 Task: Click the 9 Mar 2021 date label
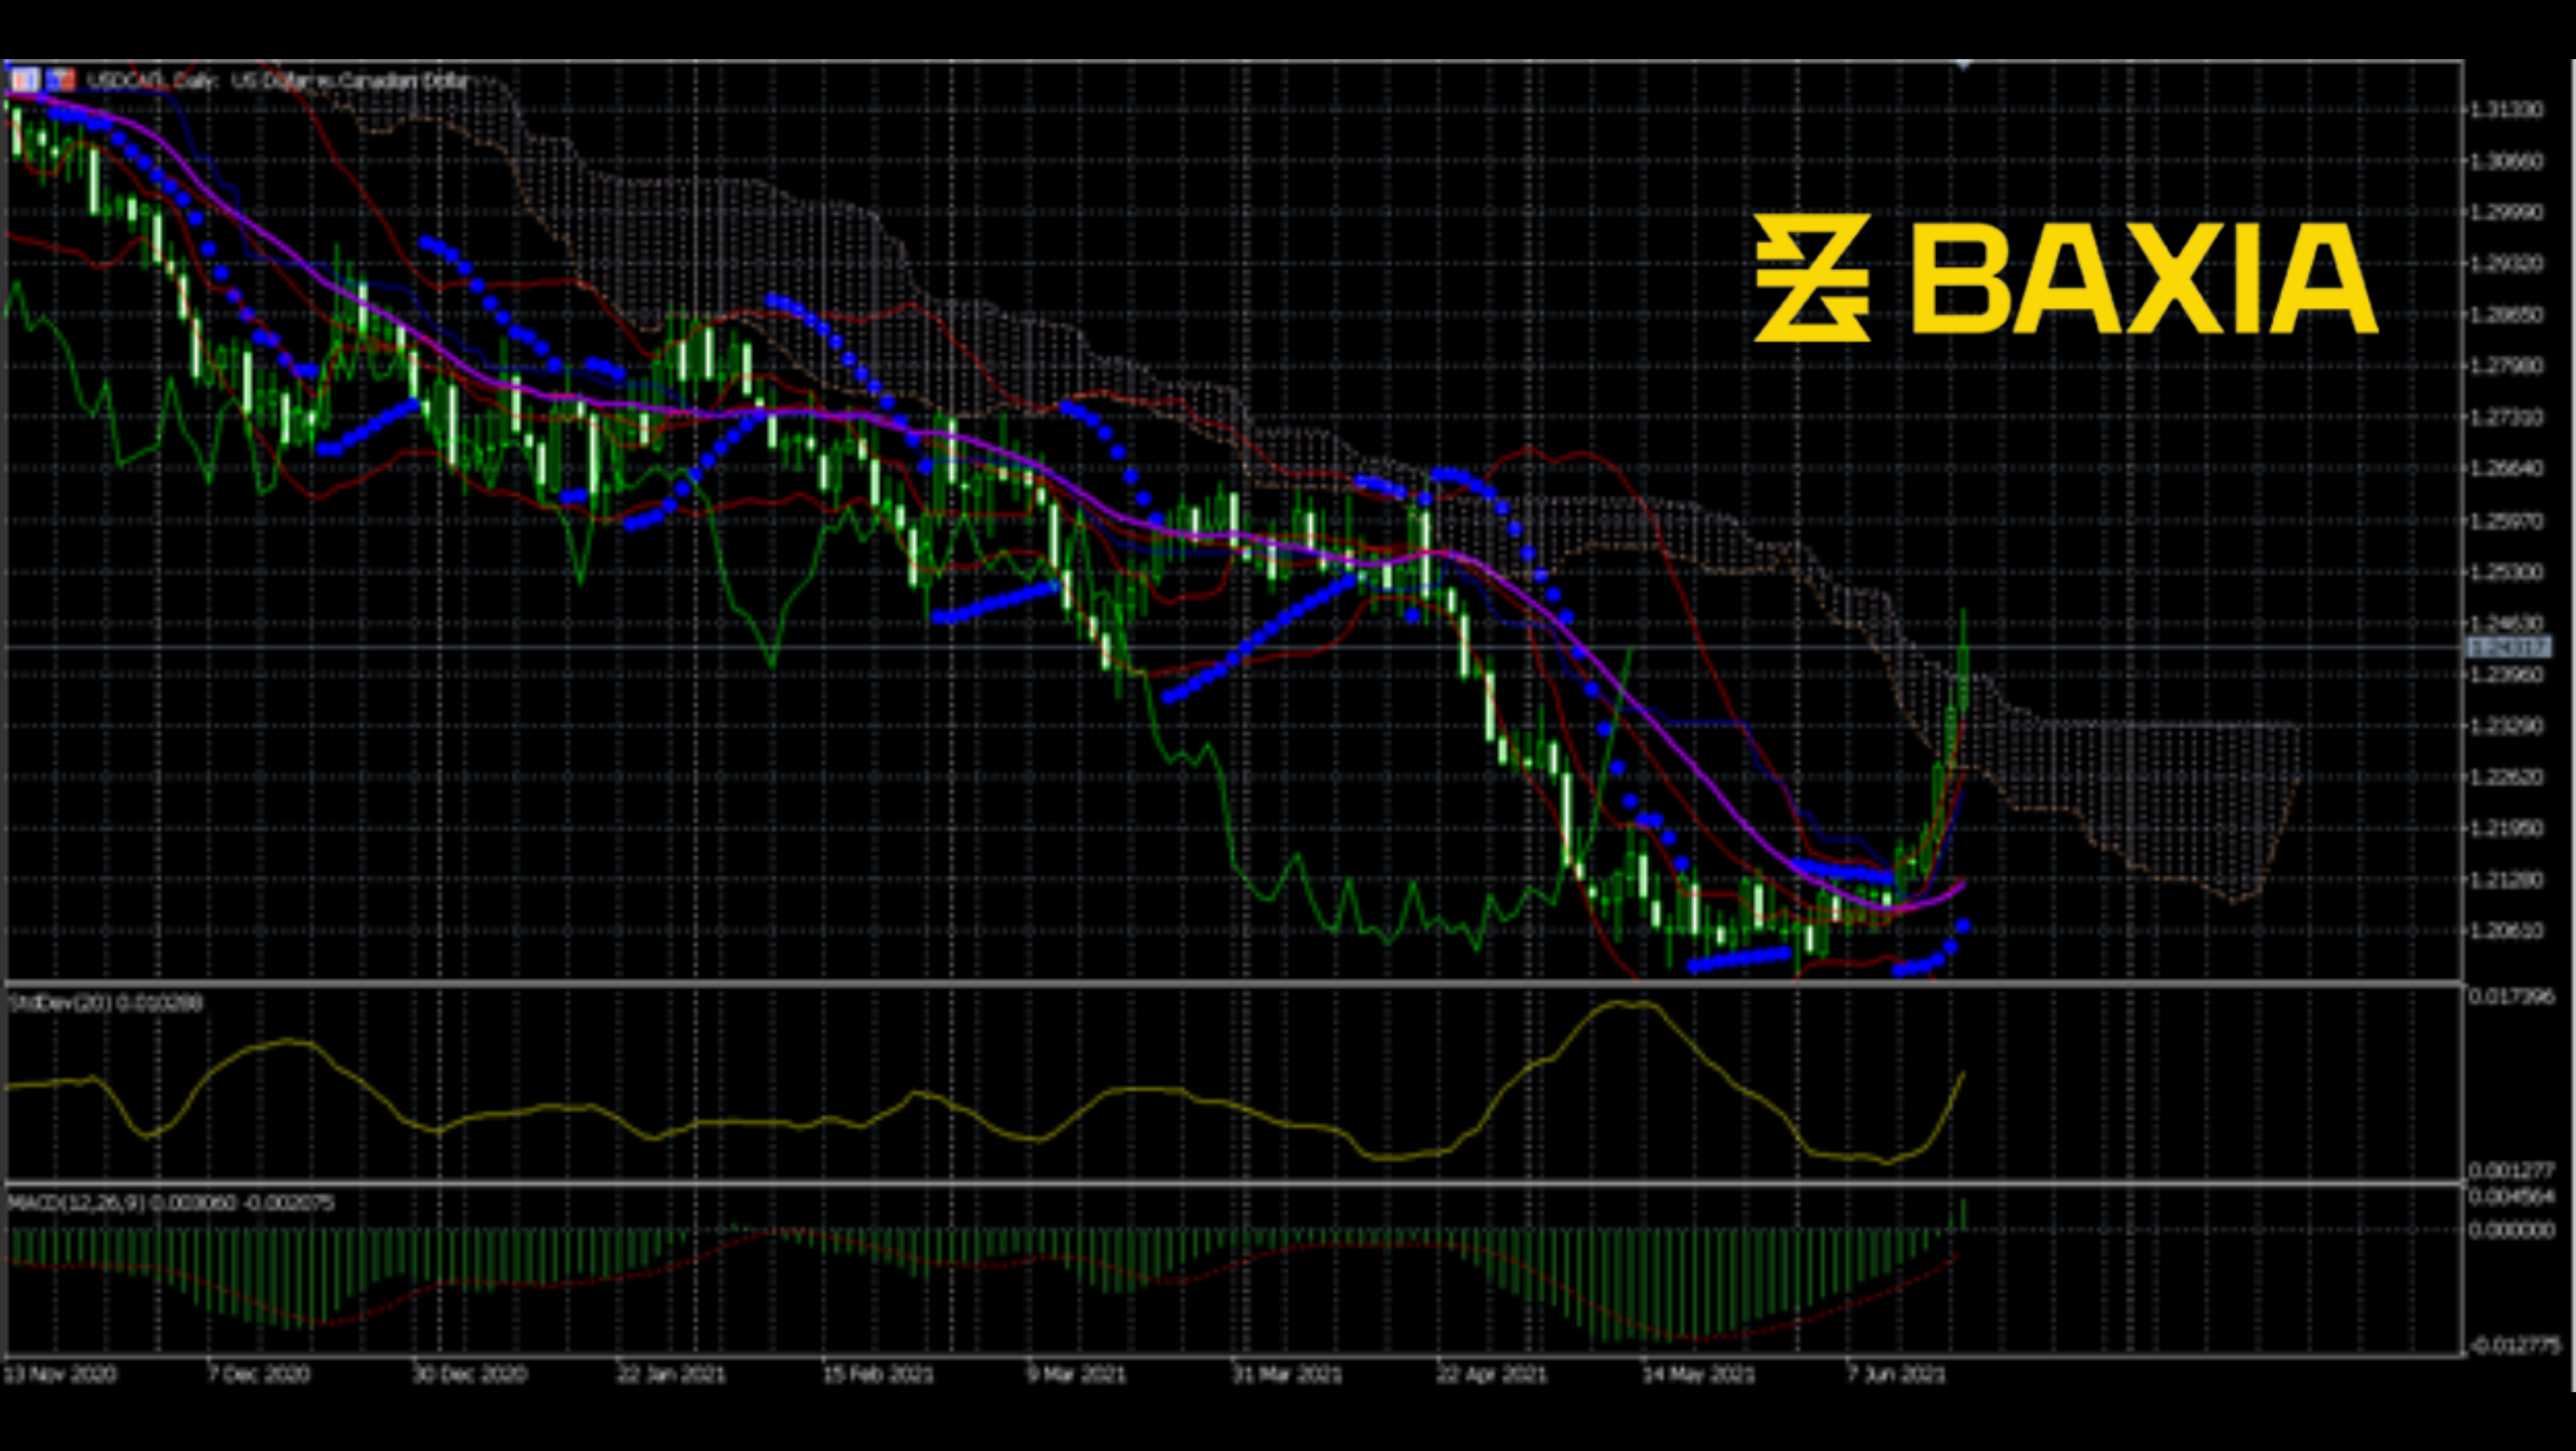pos(1076,1374)
